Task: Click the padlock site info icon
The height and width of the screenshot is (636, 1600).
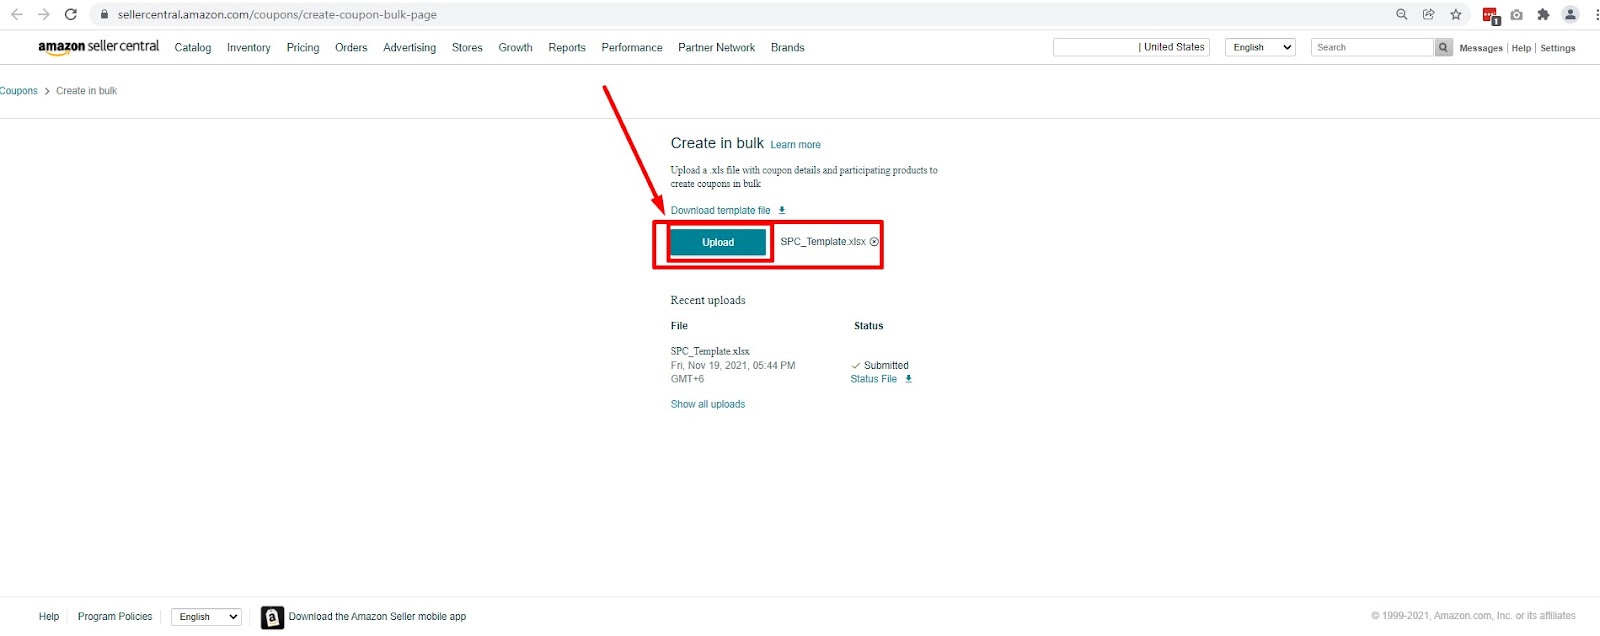Action: click(104, 14)
